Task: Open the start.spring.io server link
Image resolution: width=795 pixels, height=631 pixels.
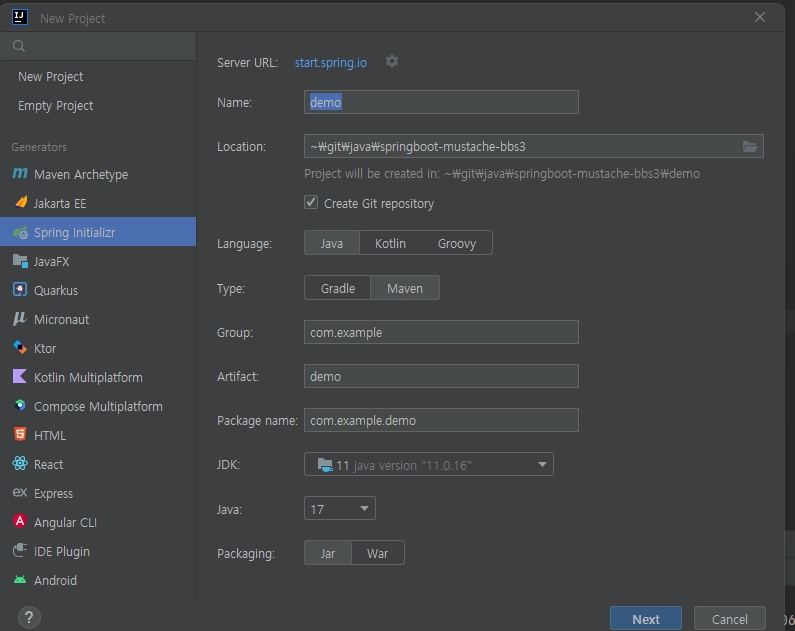Action: [x=330, y=63]
